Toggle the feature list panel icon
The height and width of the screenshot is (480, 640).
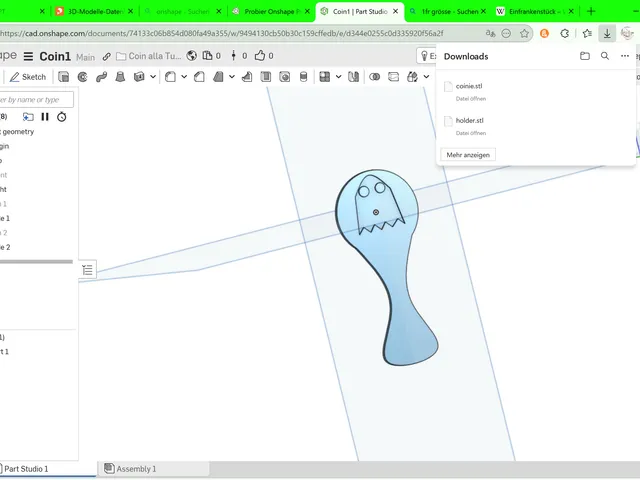(87, 270)
